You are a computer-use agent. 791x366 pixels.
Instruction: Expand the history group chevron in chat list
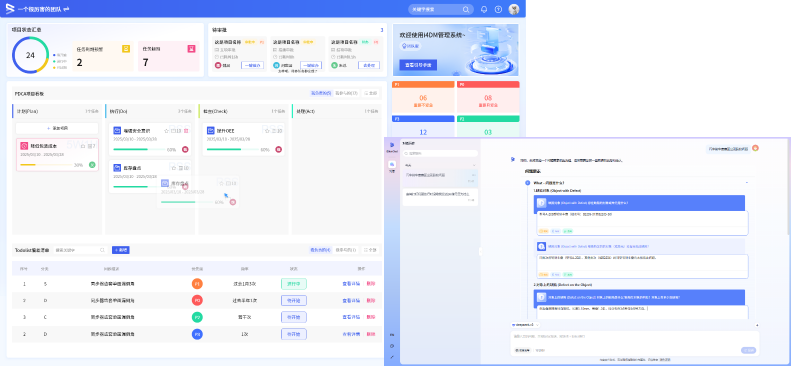pos(474,165)
